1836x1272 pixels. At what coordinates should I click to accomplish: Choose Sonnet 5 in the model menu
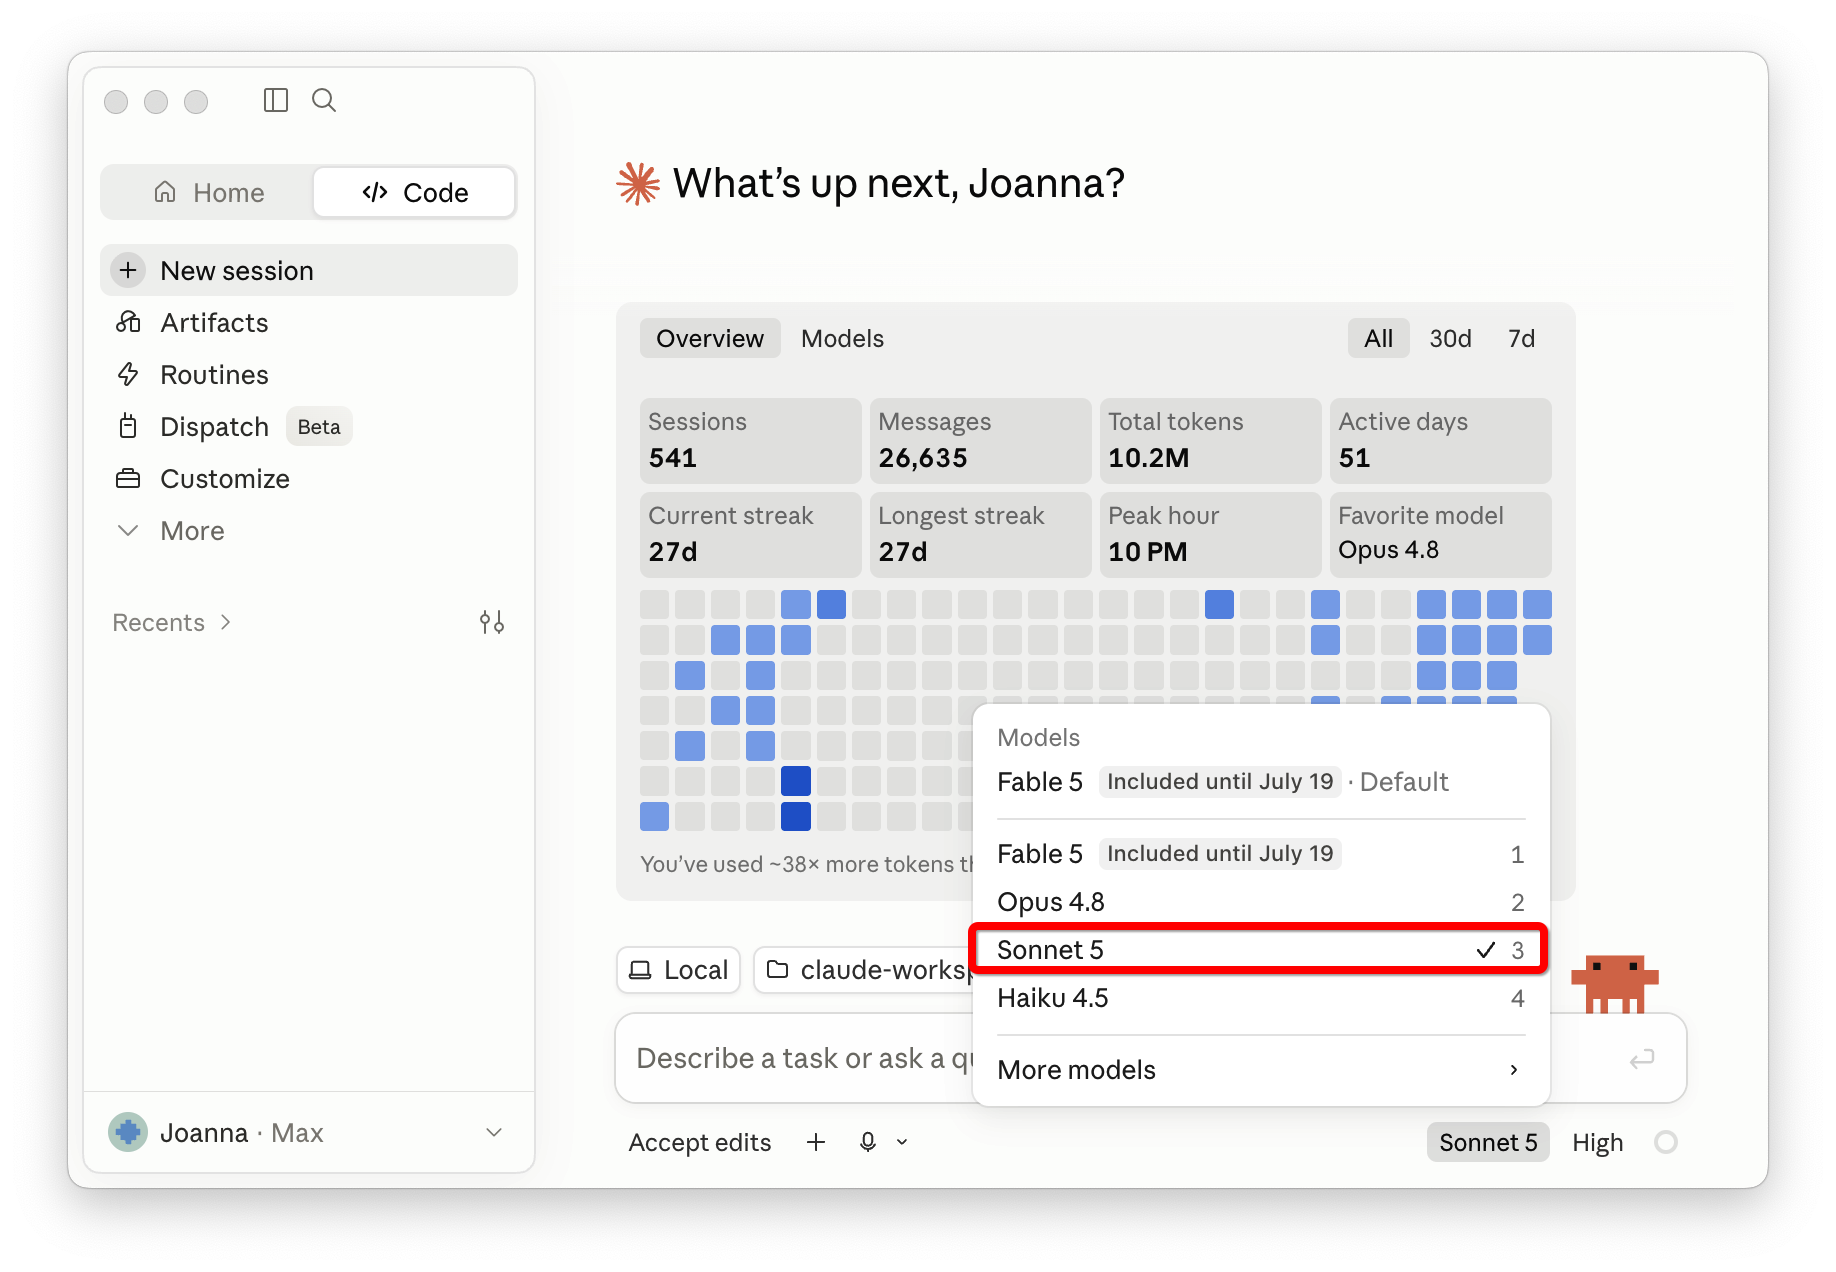coord(1260,949)
